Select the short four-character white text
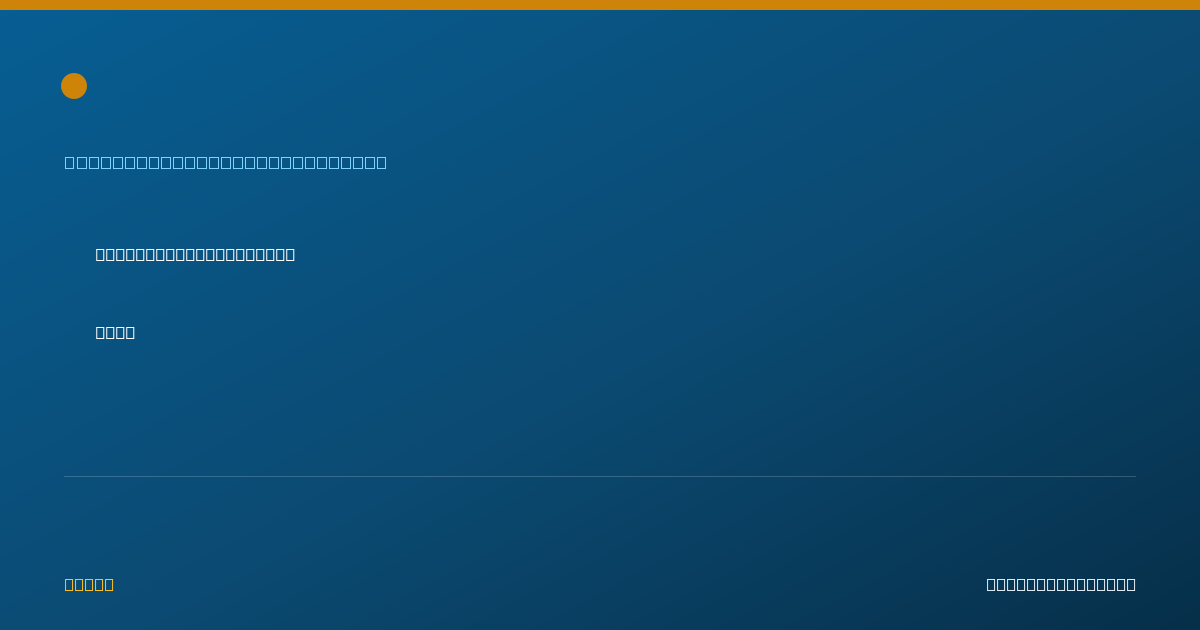The height and width of the screenshot is (630, 1200). pos(115,332)
